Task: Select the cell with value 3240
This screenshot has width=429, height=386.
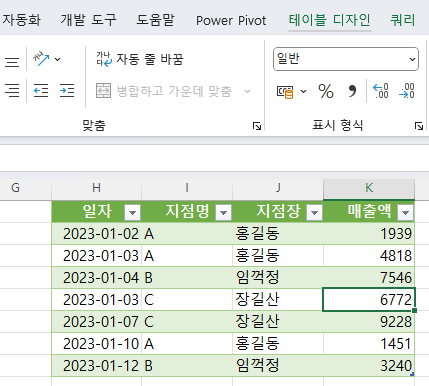Action: [x=369, y=366]
